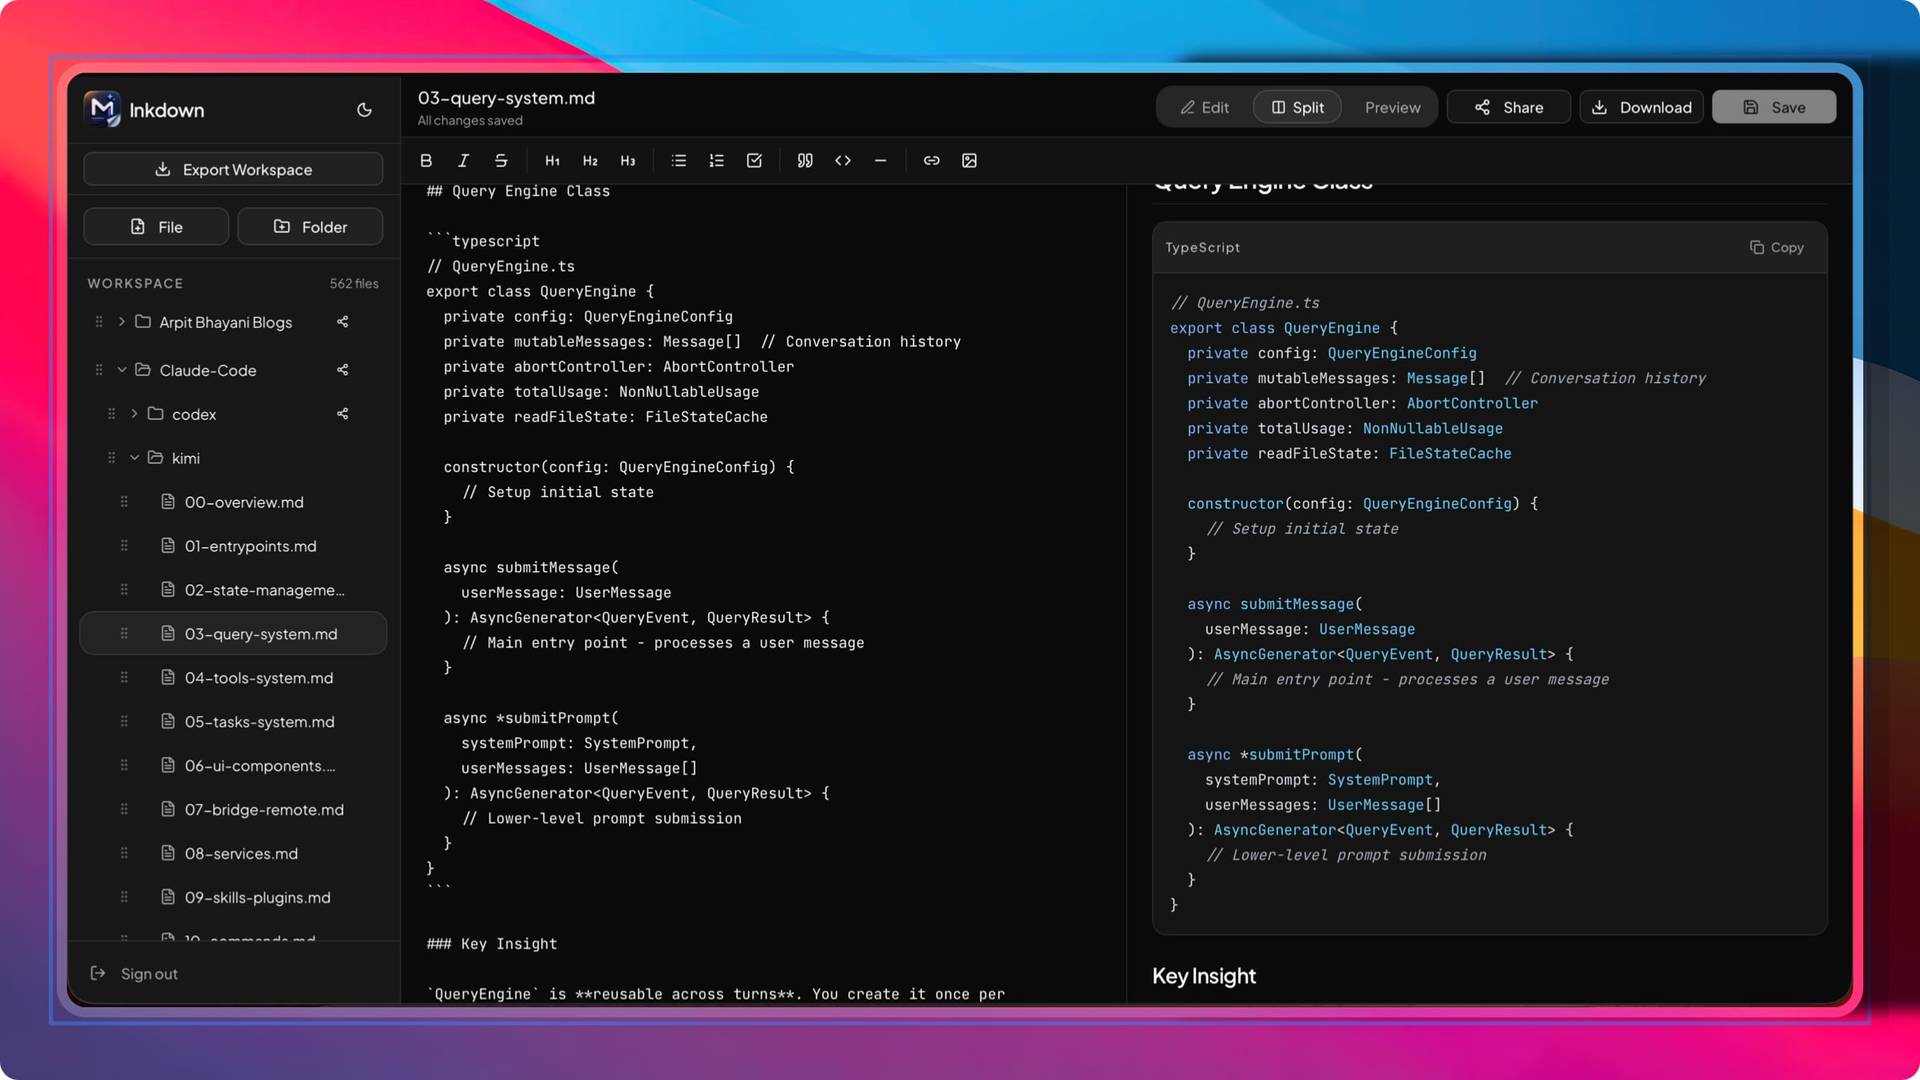
Task: Open the Share dialog
Action: click(1508, 107)
